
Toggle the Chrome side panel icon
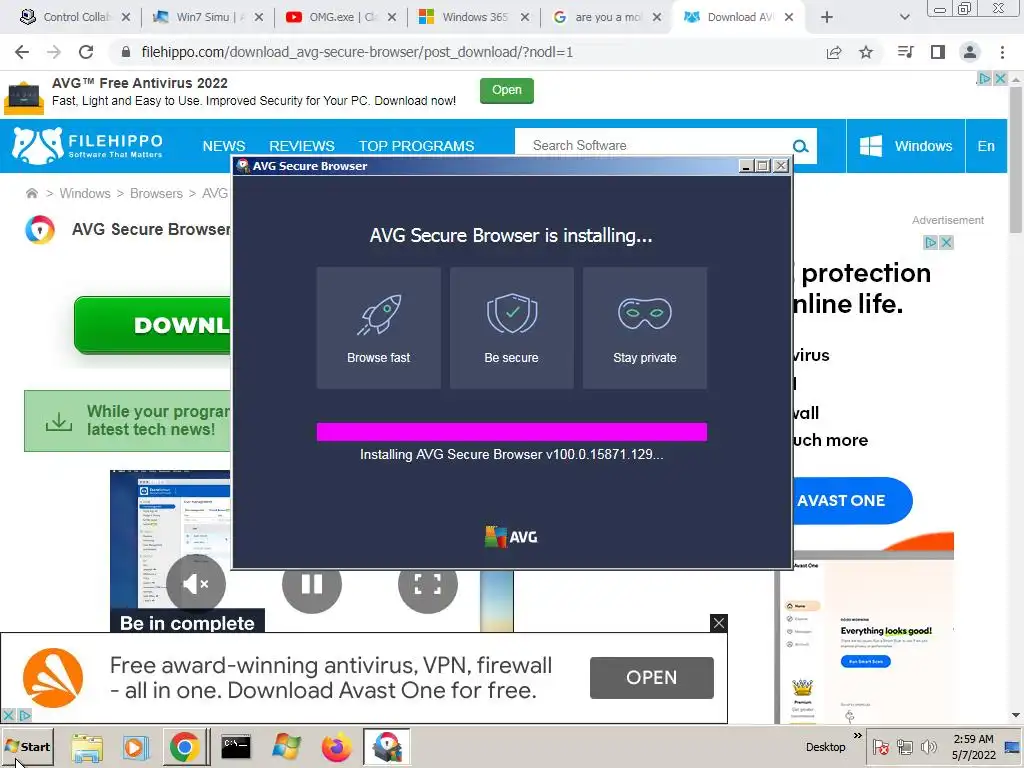[938, 52]
